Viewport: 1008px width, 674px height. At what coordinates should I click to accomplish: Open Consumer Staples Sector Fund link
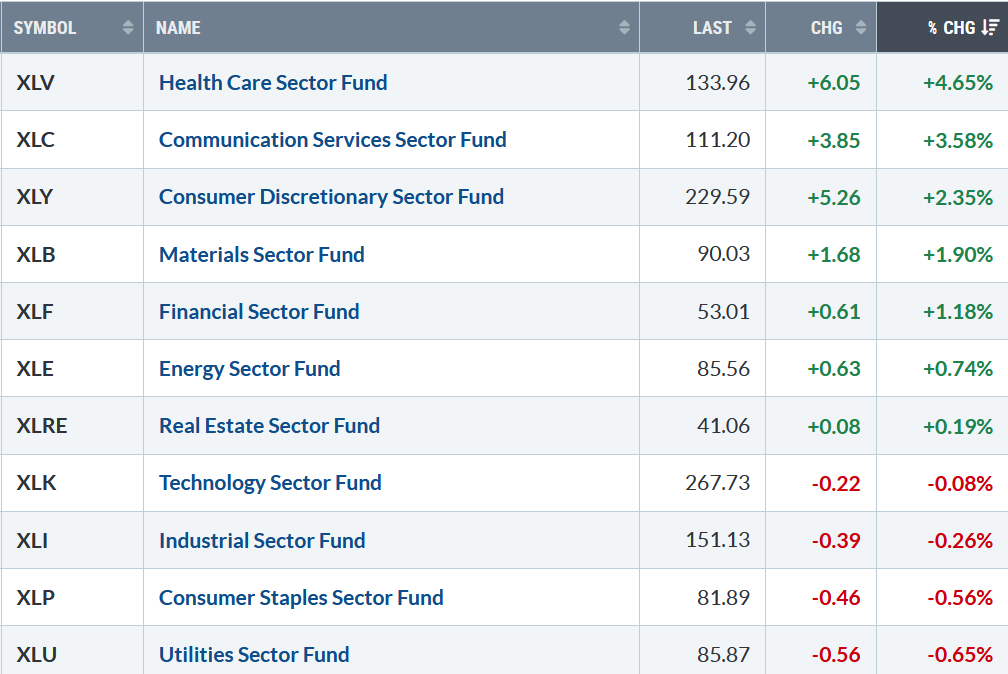(301, 598)
